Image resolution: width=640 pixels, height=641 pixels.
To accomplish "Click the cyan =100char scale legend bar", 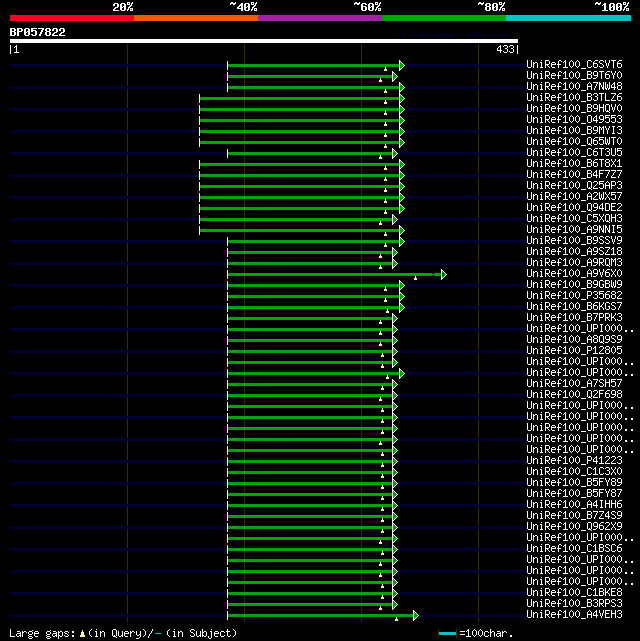I will pyautogui.click(x=447, y=634).
